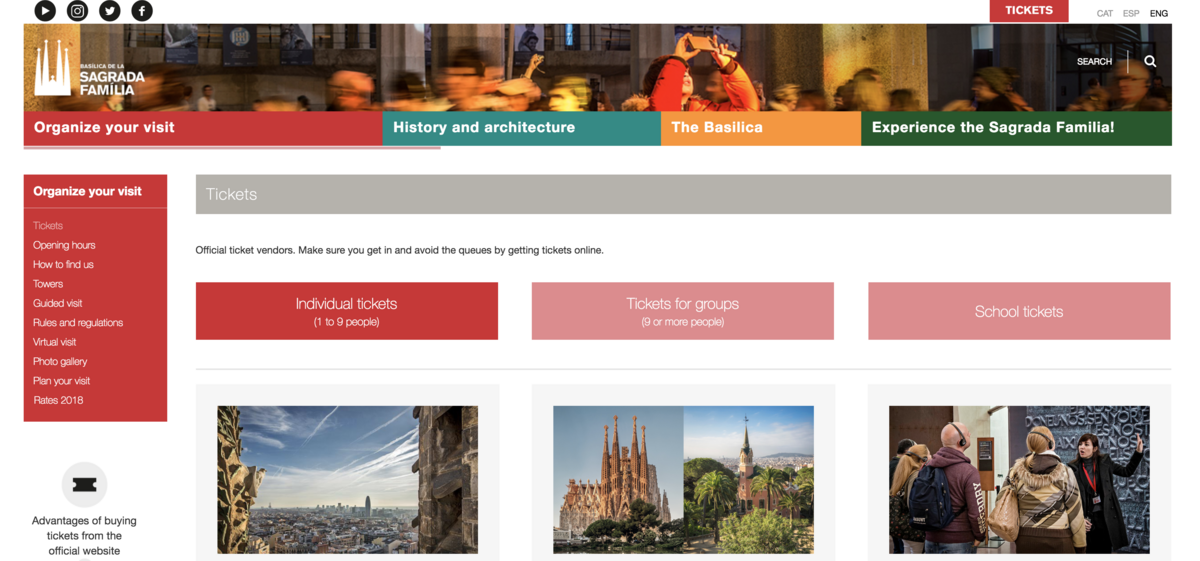Screen dimensions: 1200x561
Task: Click the city skyline view thumbnail
Action: coord(347,480)
